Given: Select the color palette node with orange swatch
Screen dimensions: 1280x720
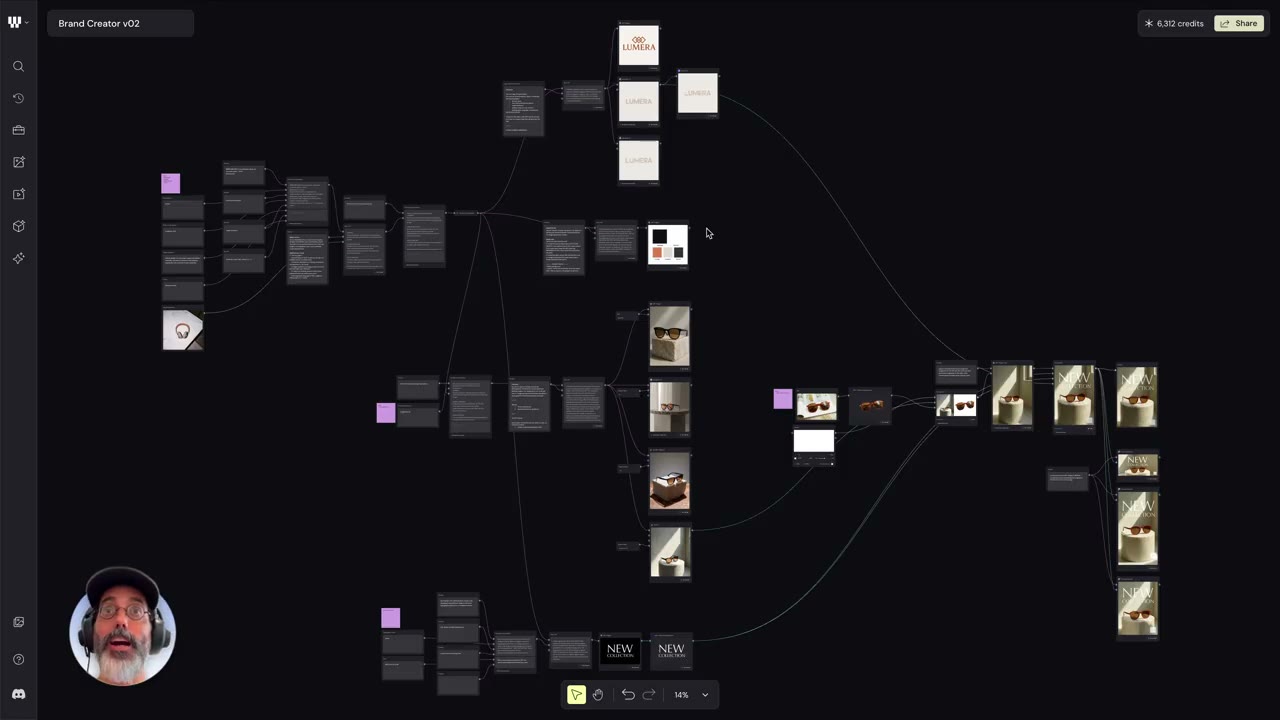Looking at the screenshot, I should (668, 245).
